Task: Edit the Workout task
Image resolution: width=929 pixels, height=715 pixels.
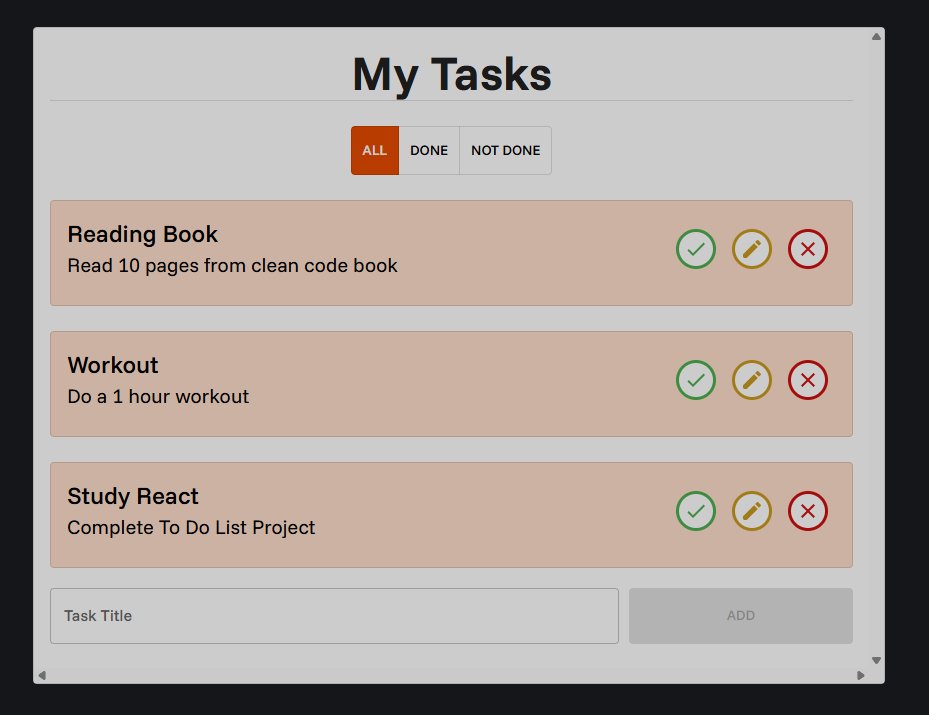Action: click(x=751, y=380)
